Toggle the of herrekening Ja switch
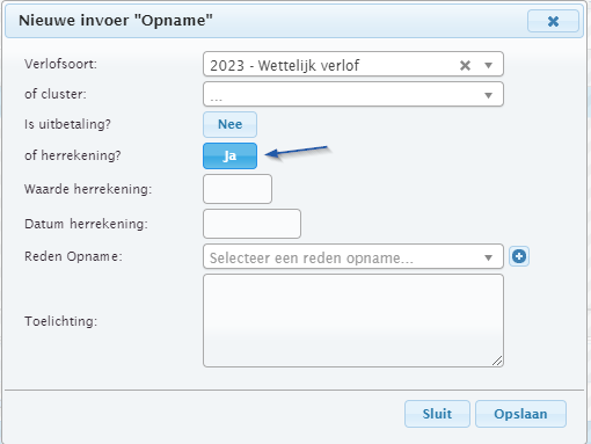The height and width of the screenshot is (444, 591). coord(230,156)
